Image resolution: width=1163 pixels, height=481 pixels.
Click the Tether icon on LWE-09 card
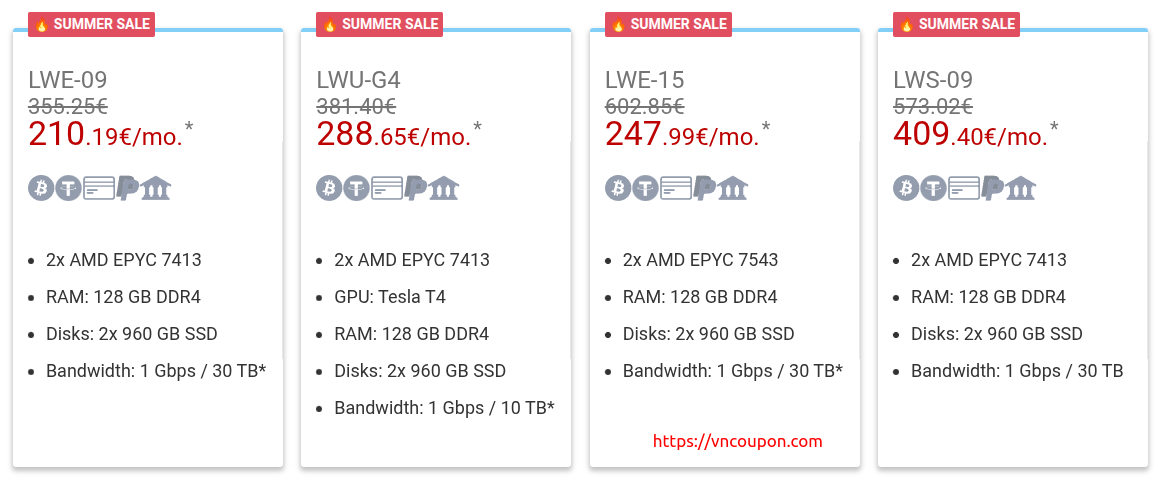(x=70, y=188)
